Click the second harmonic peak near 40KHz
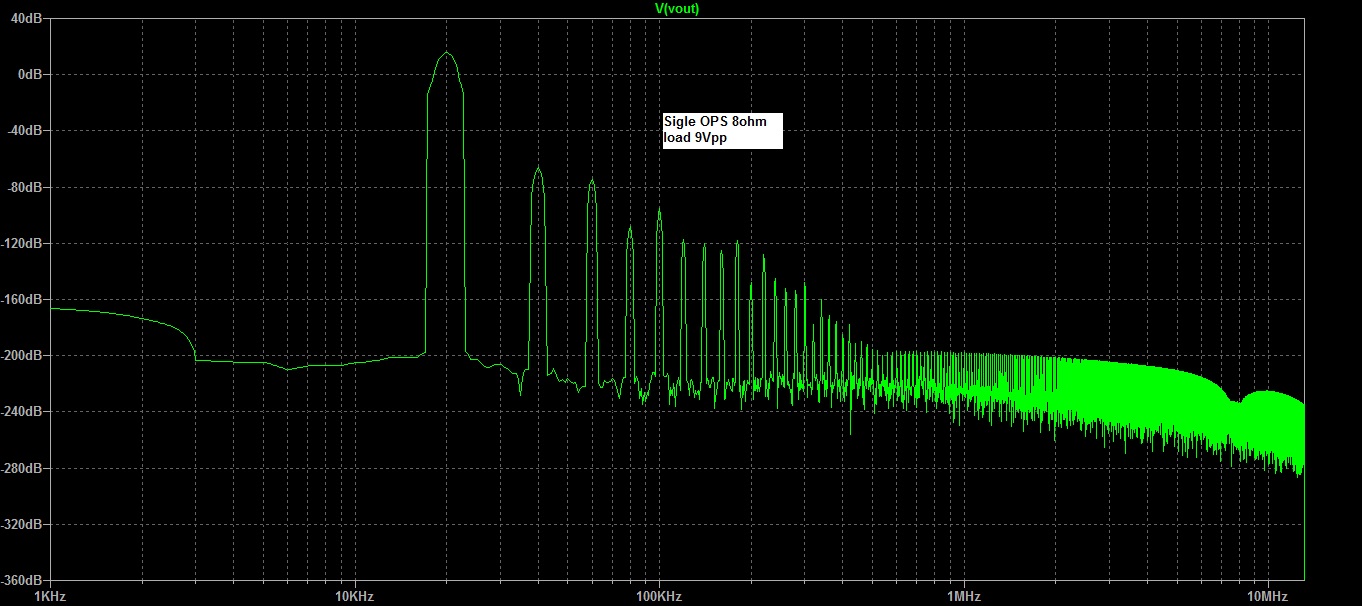 538,170
